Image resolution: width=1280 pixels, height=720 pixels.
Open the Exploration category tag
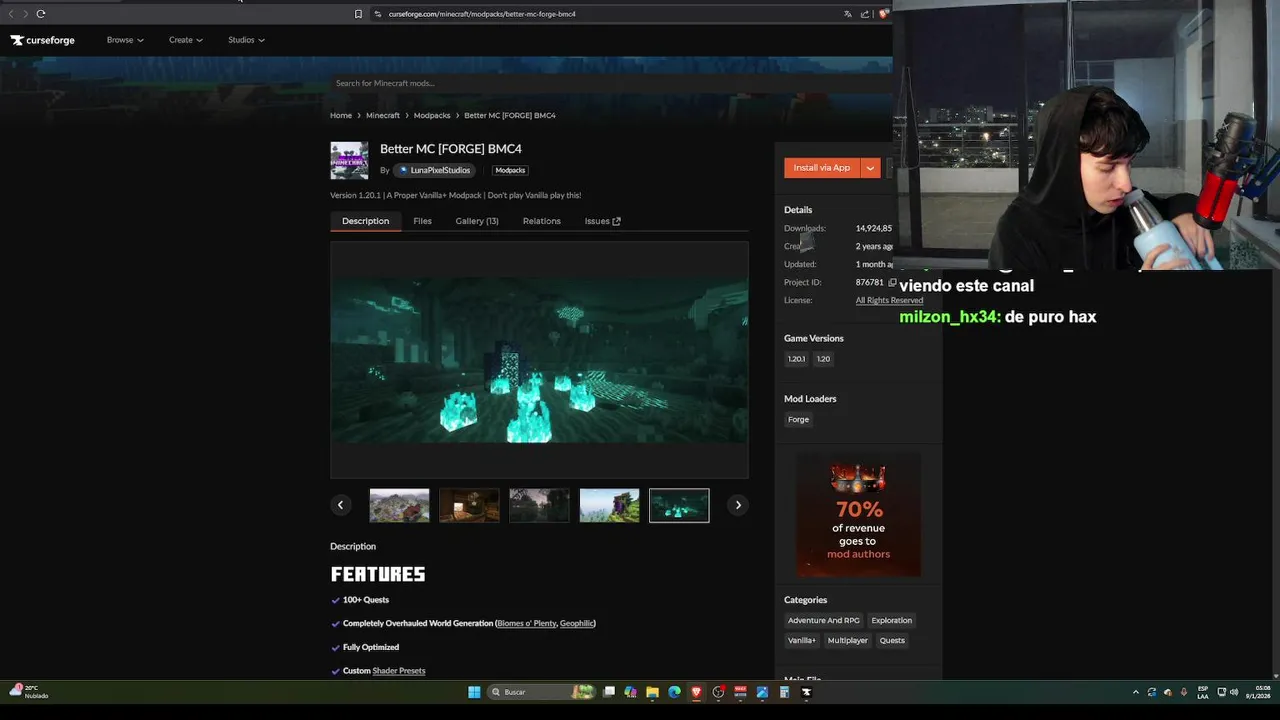891,620
